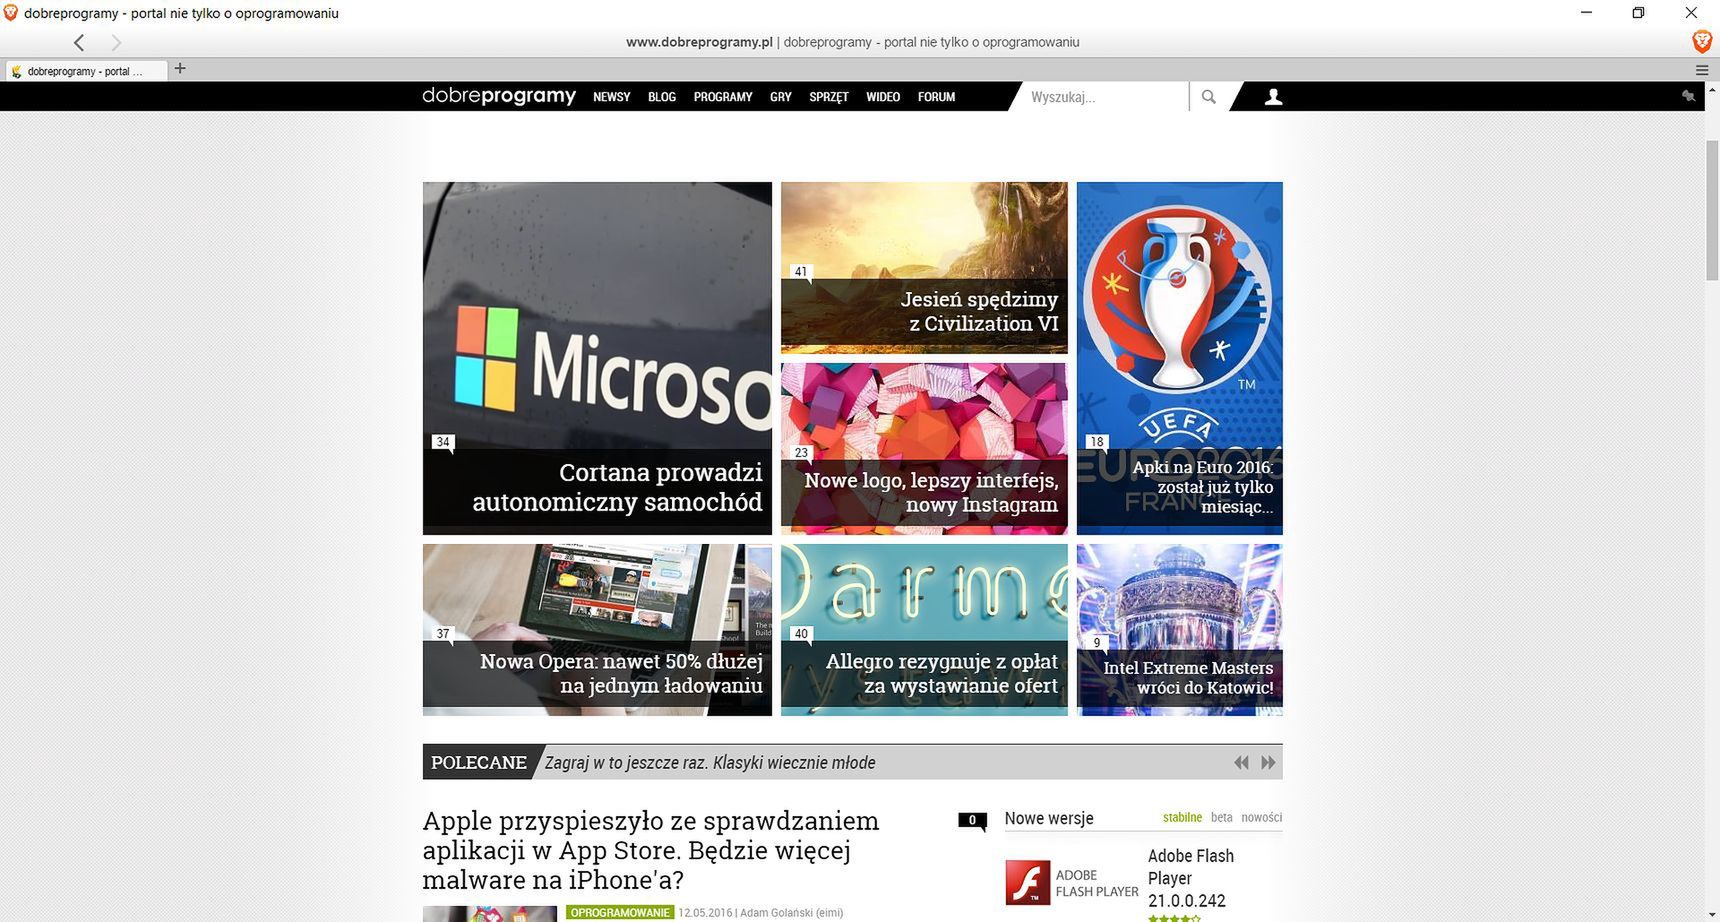Open Adobe Flash Player 21.0.0.242 entry
Image resolution: width=1720 pixels, height=922 pixels.
(1190, 878)
